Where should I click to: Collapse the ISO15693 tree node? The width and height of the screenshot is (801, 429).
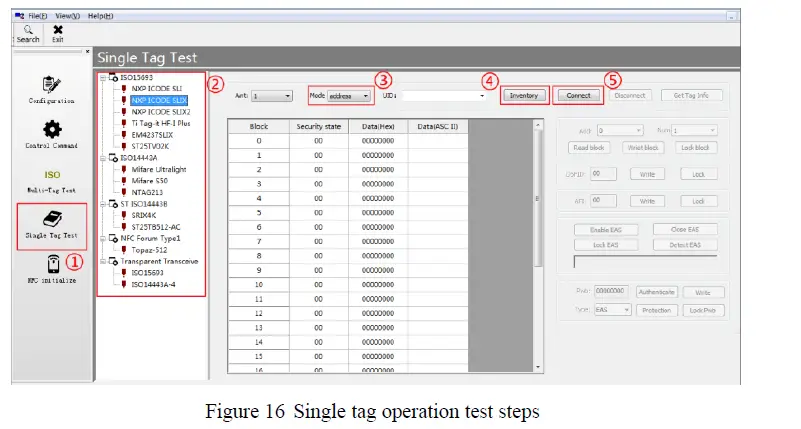click(103, 78)
